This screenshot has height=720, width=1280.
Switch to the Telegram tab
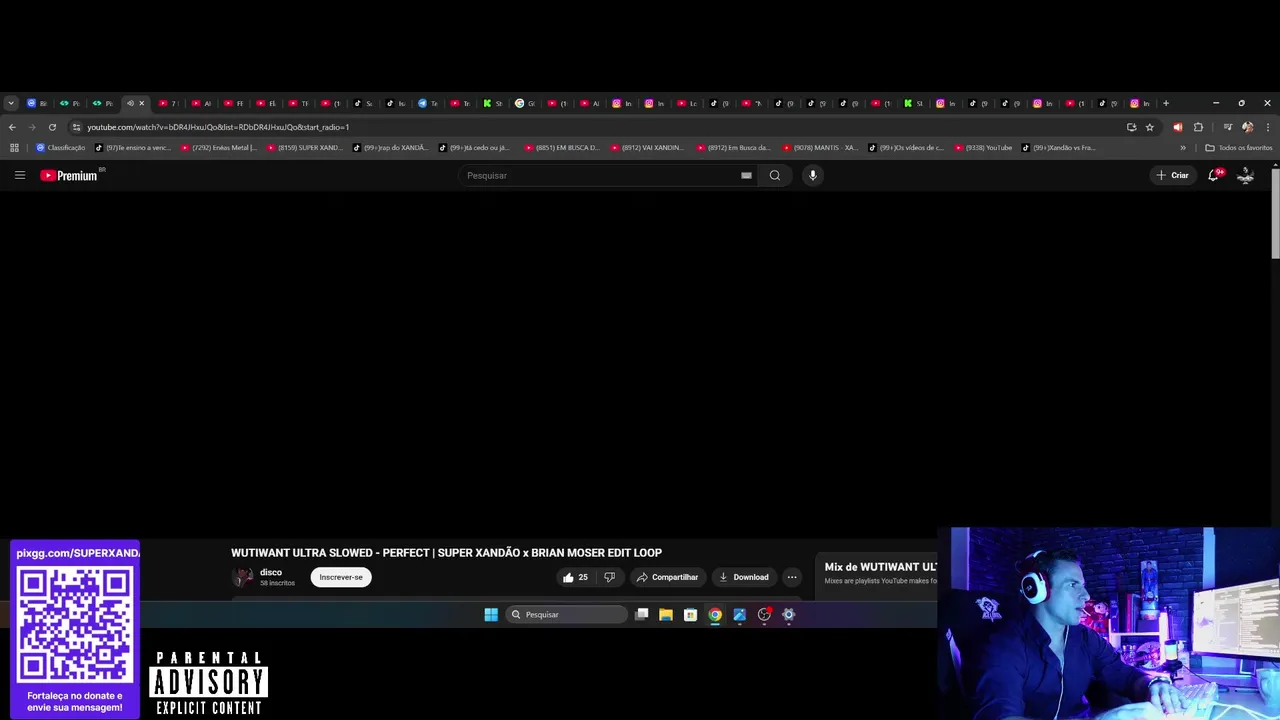pyautogui.click(x=428, y=103)
